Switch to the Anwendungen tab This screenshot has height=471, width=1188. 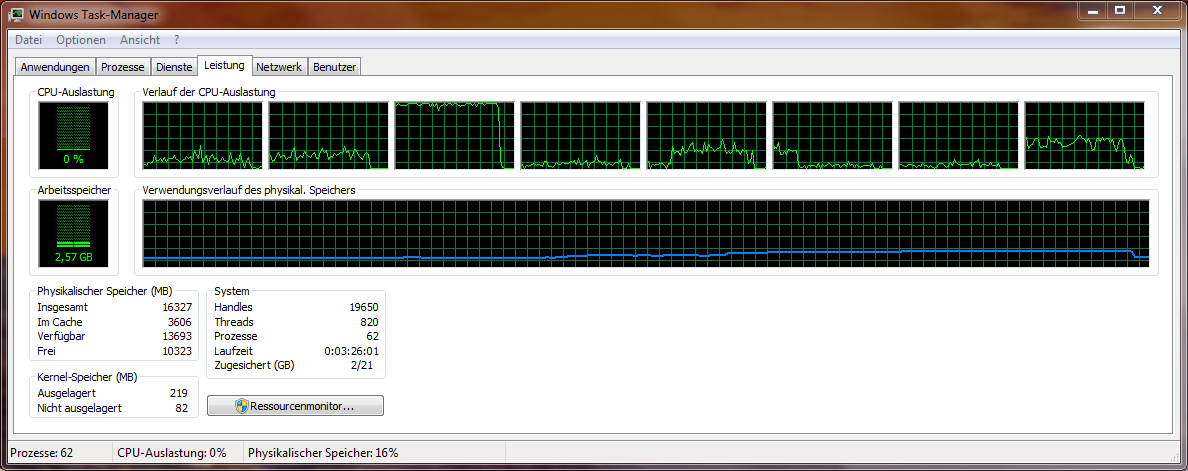[56, 67]
